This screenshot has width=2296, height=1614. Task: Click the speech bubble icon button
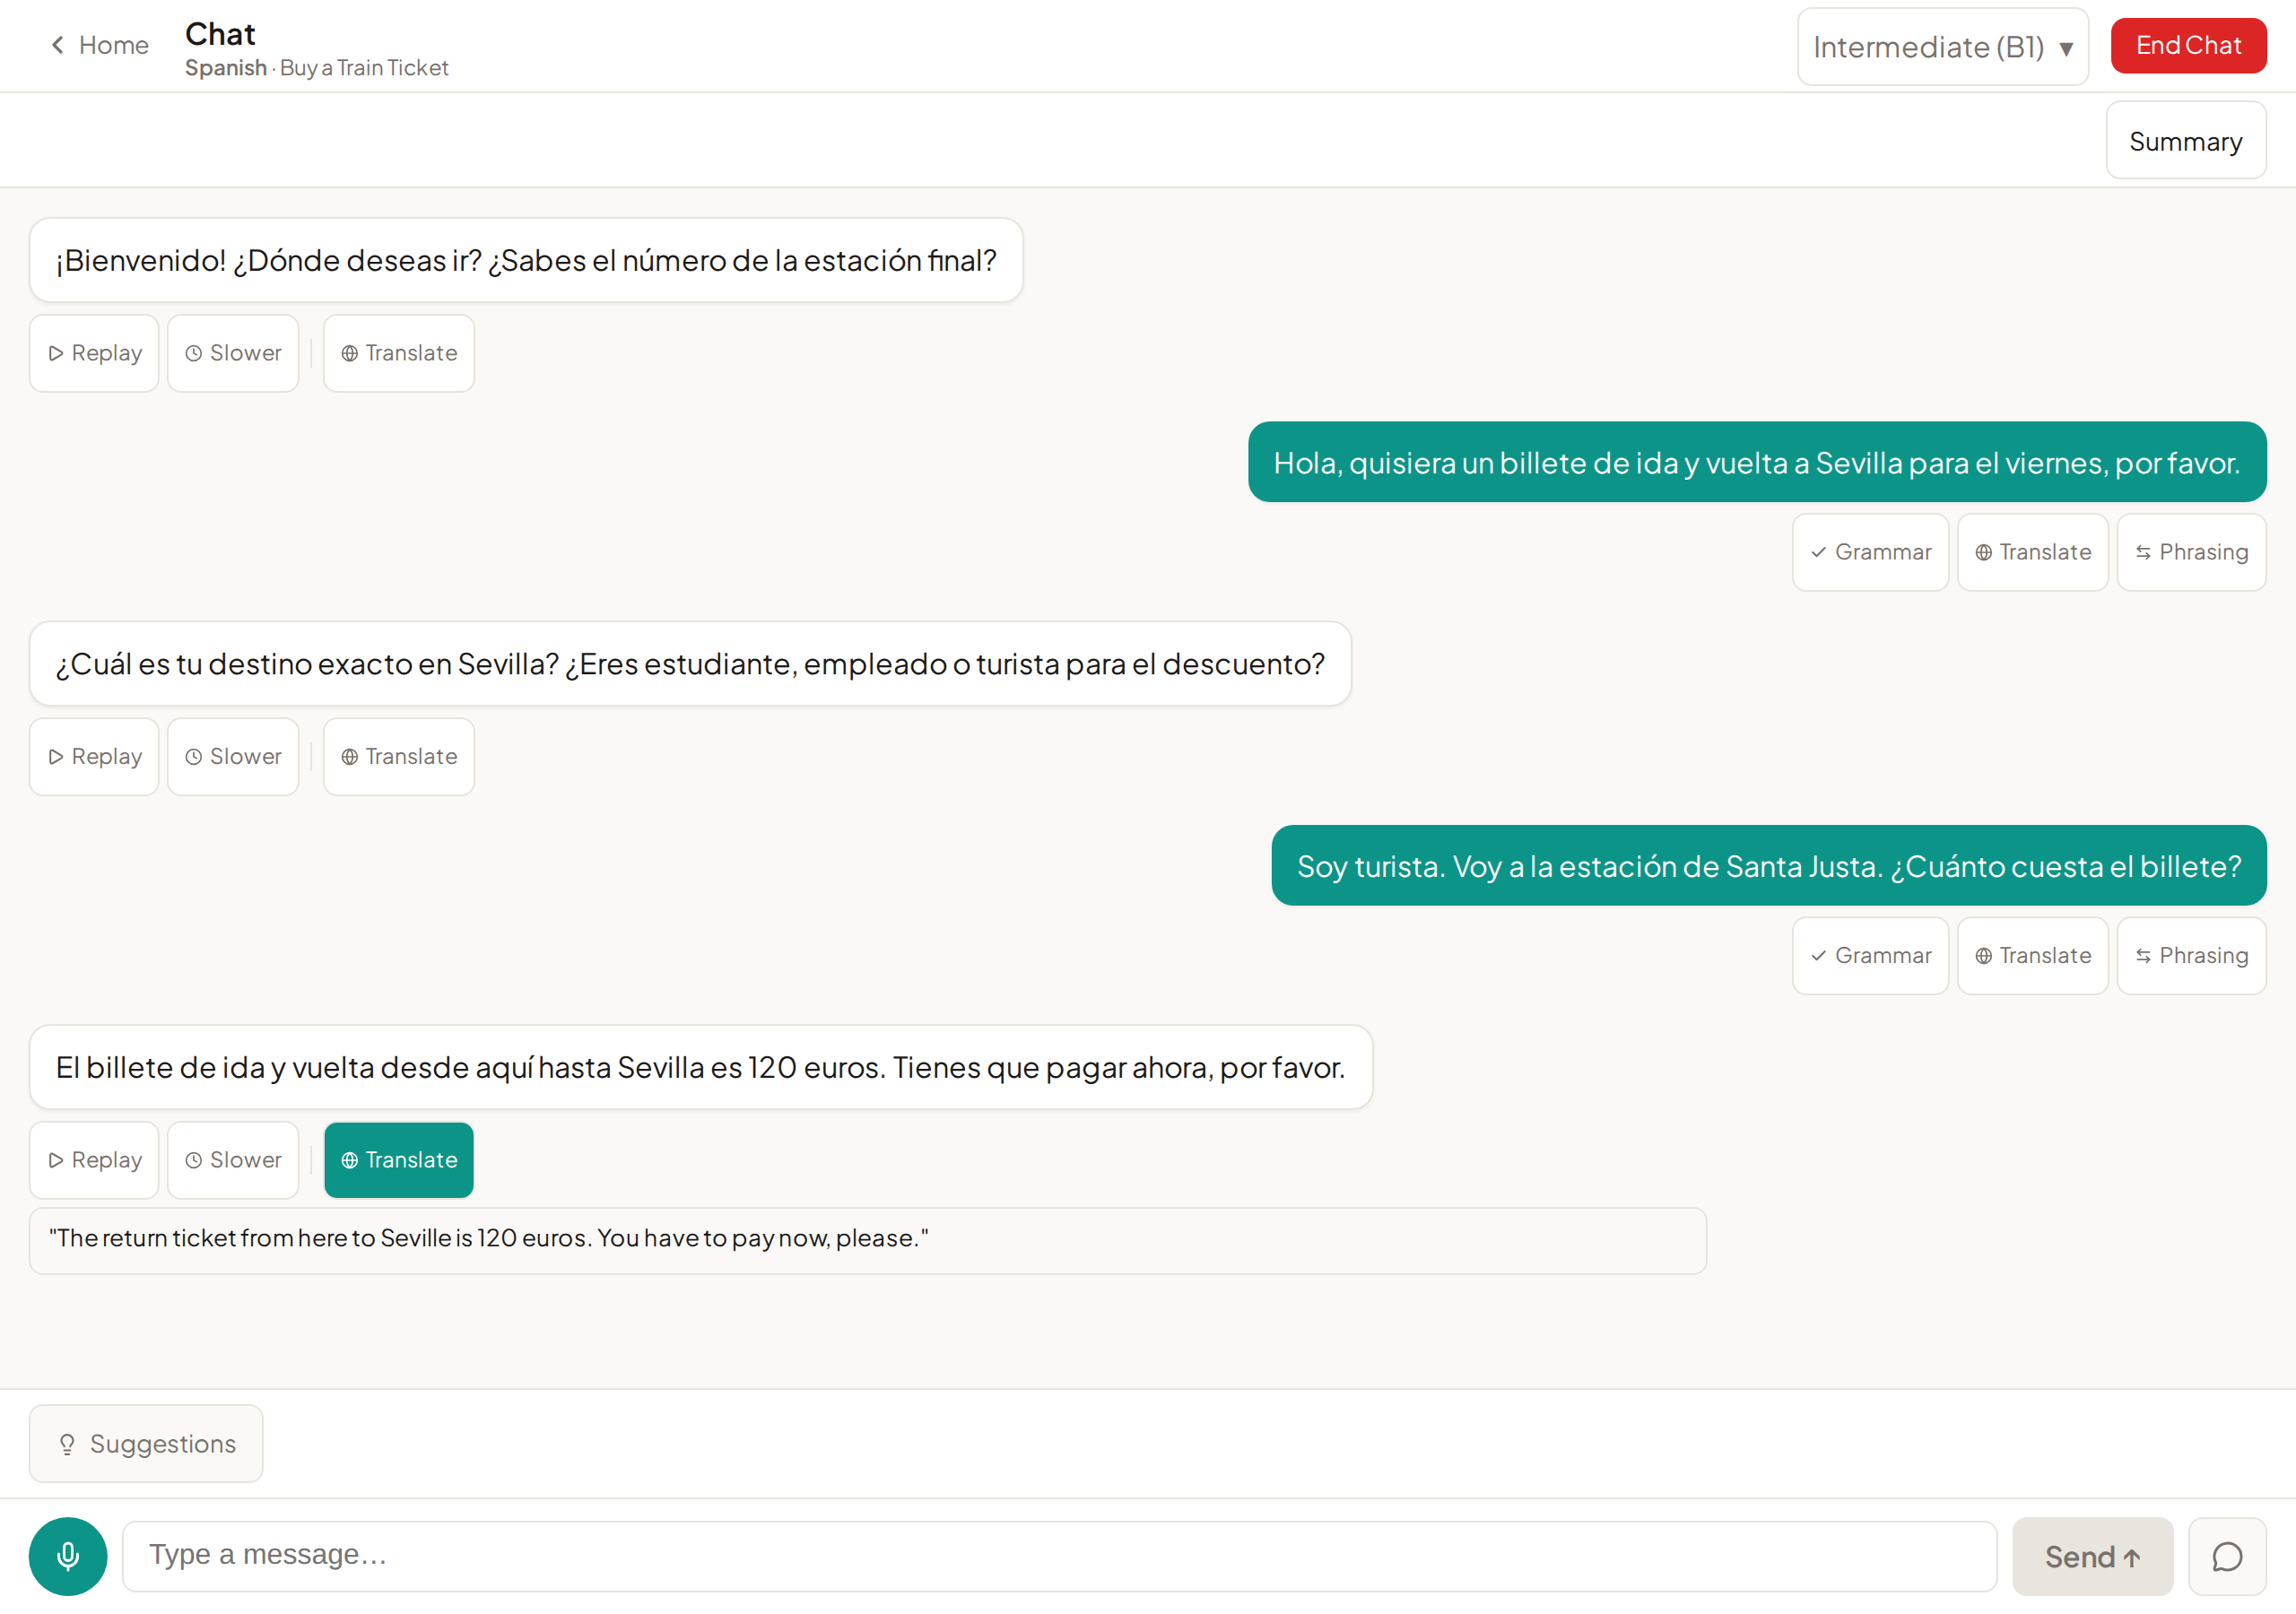2227,1557
